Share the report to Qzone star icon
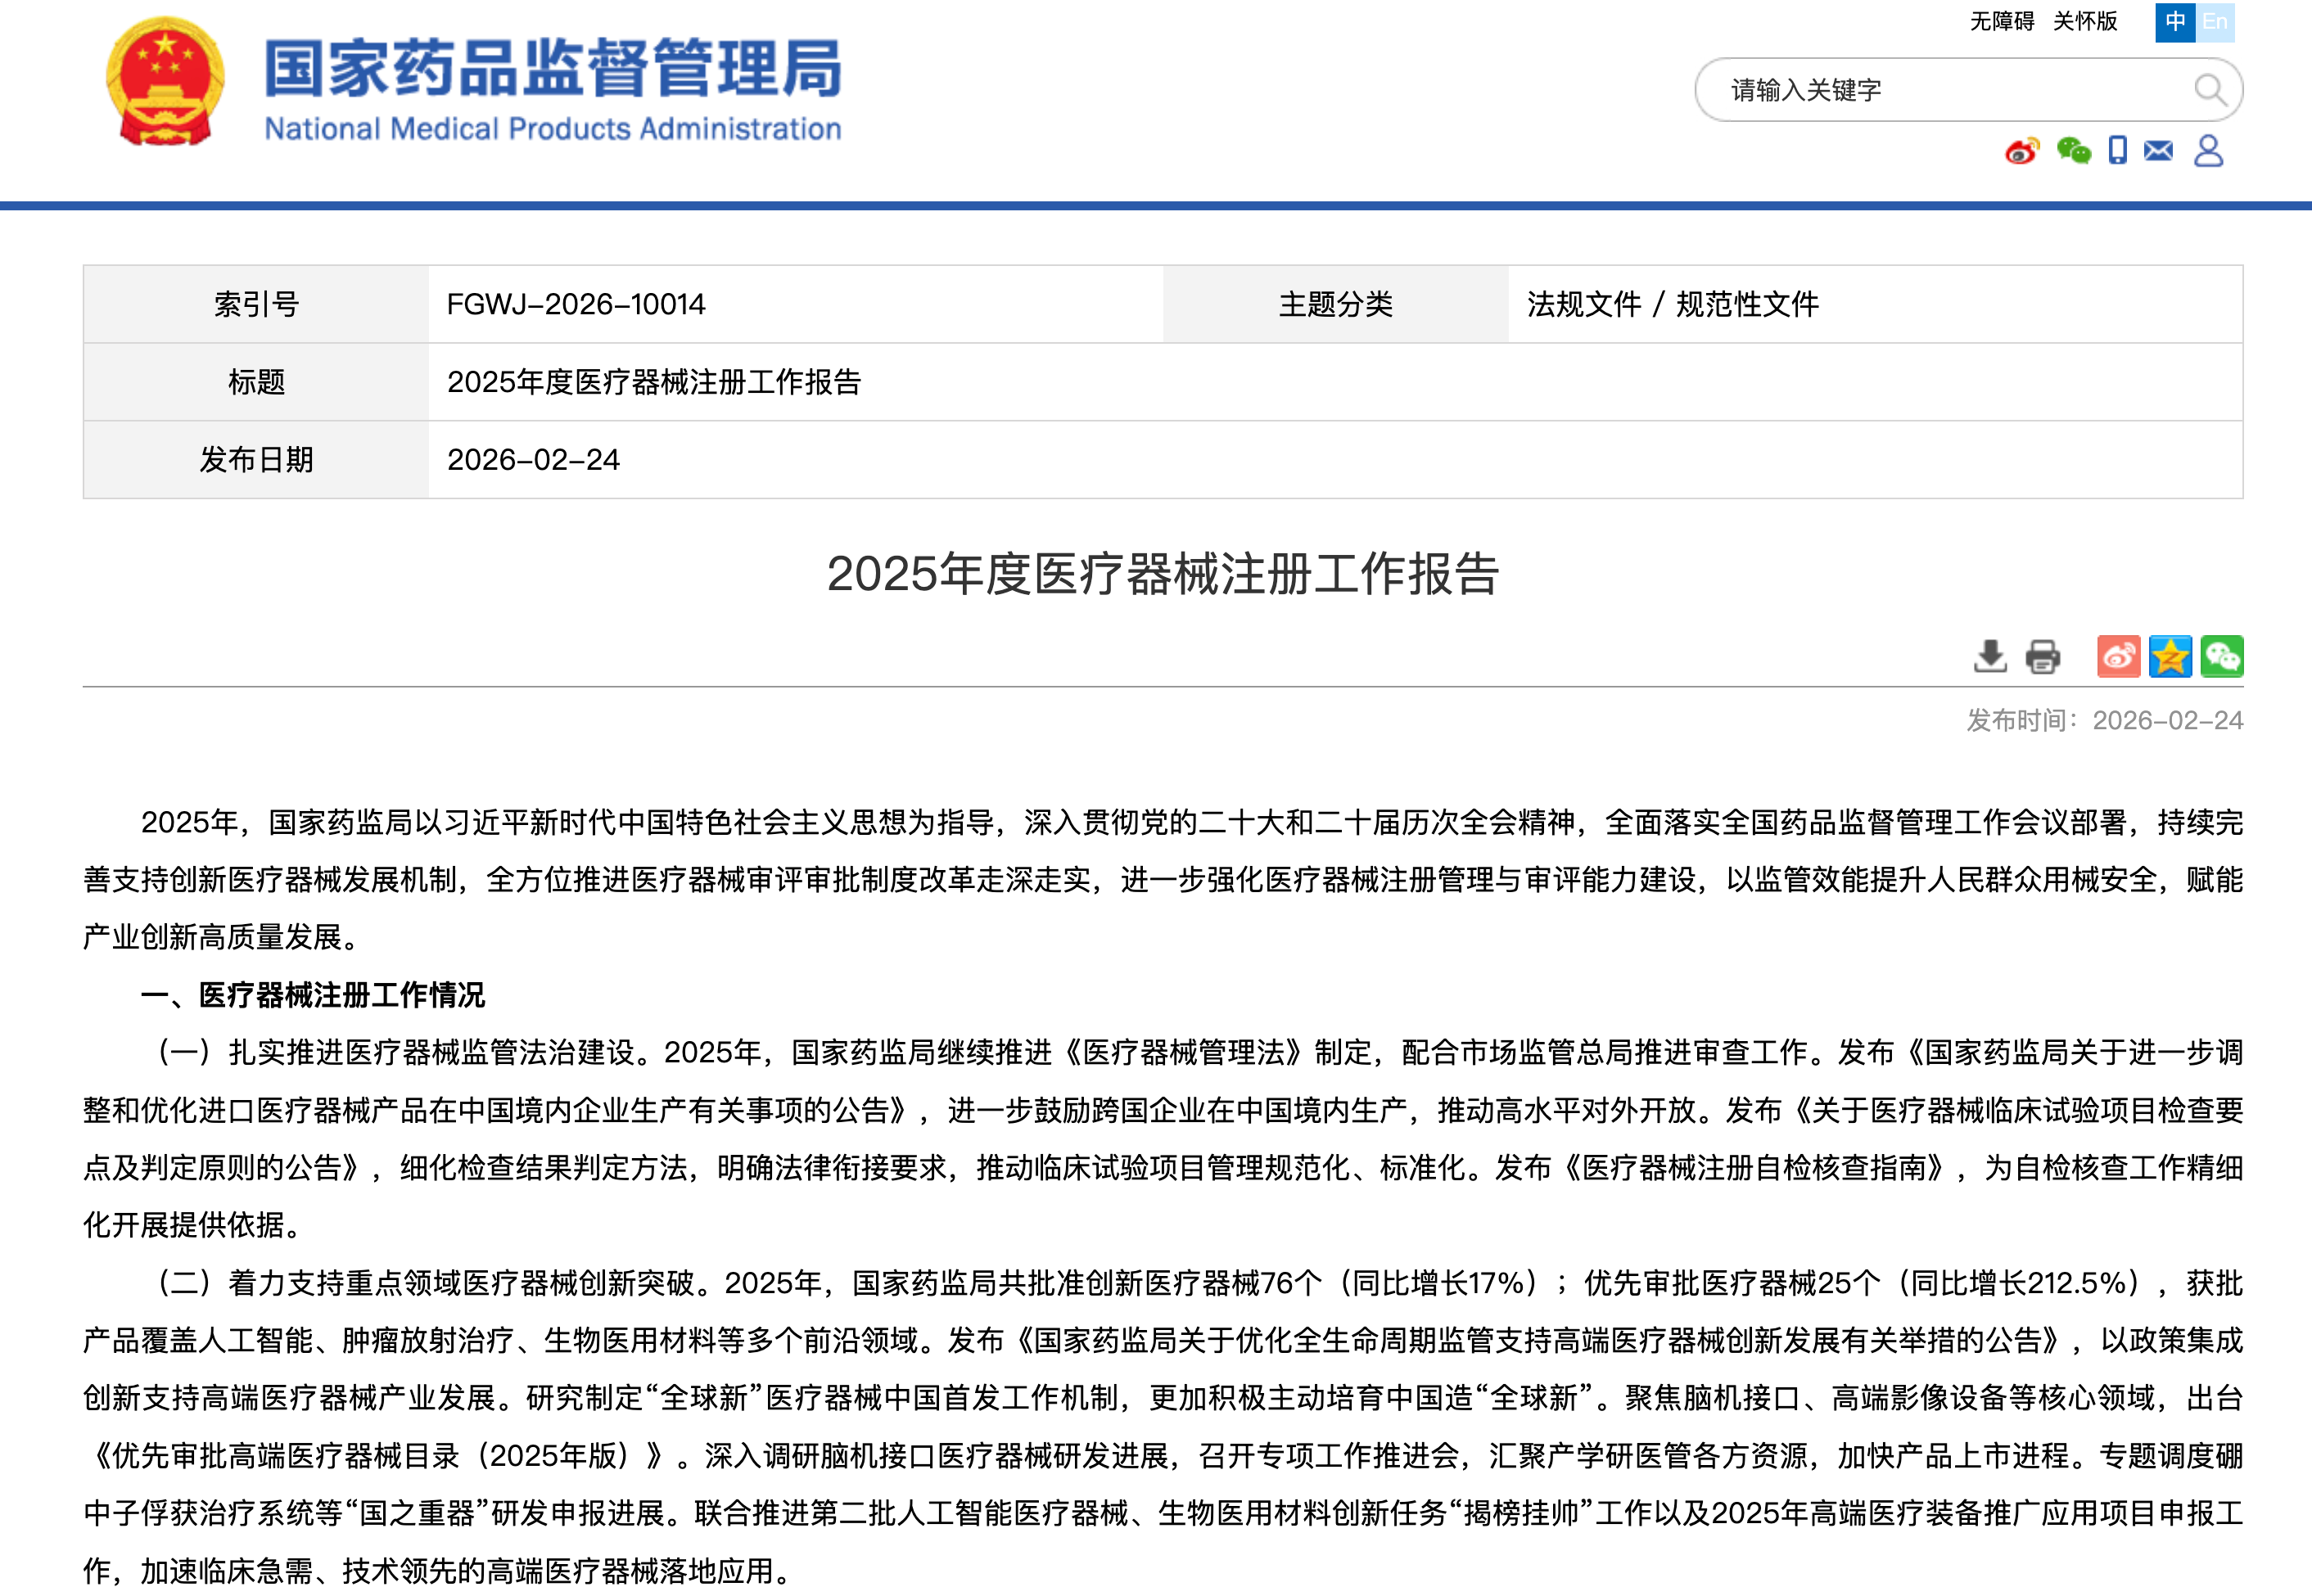The image size is (2312, 1596). click(2170, 657)
